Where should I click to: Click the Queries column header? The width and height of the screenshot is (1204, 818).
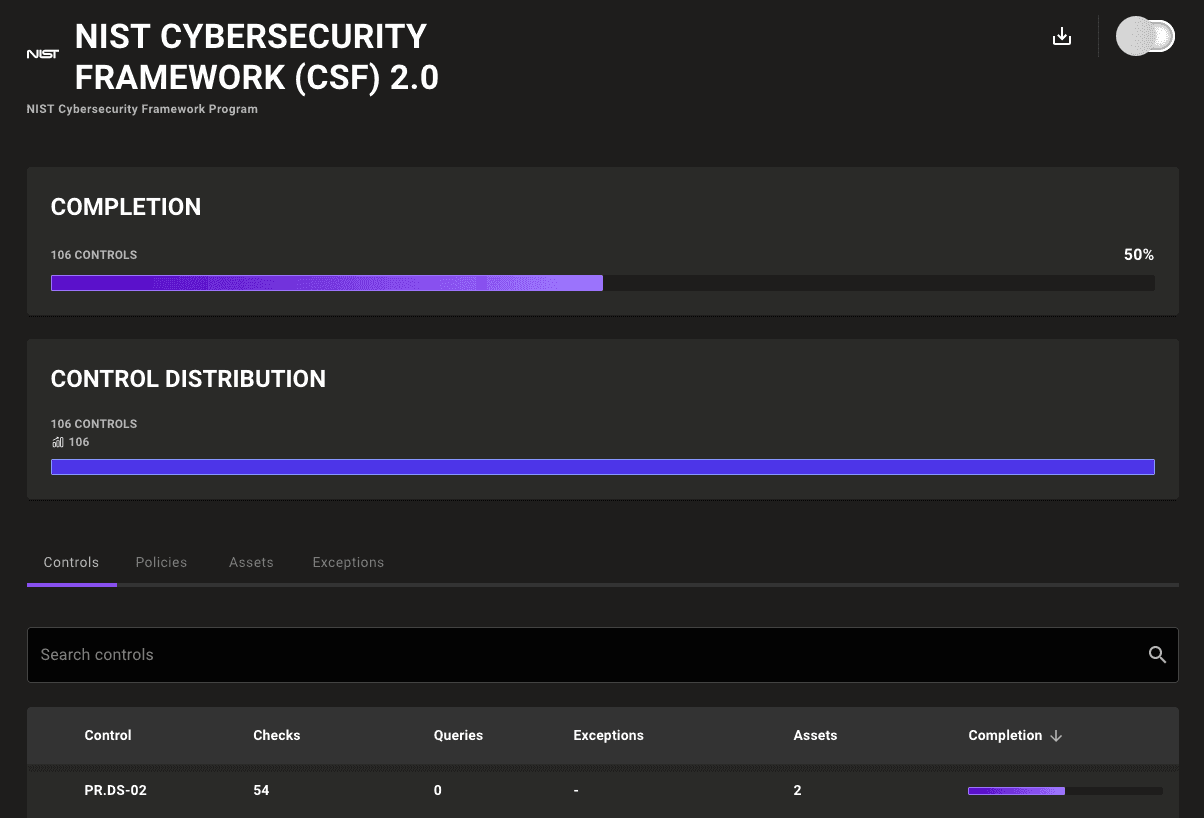click(x=458, y=735)
